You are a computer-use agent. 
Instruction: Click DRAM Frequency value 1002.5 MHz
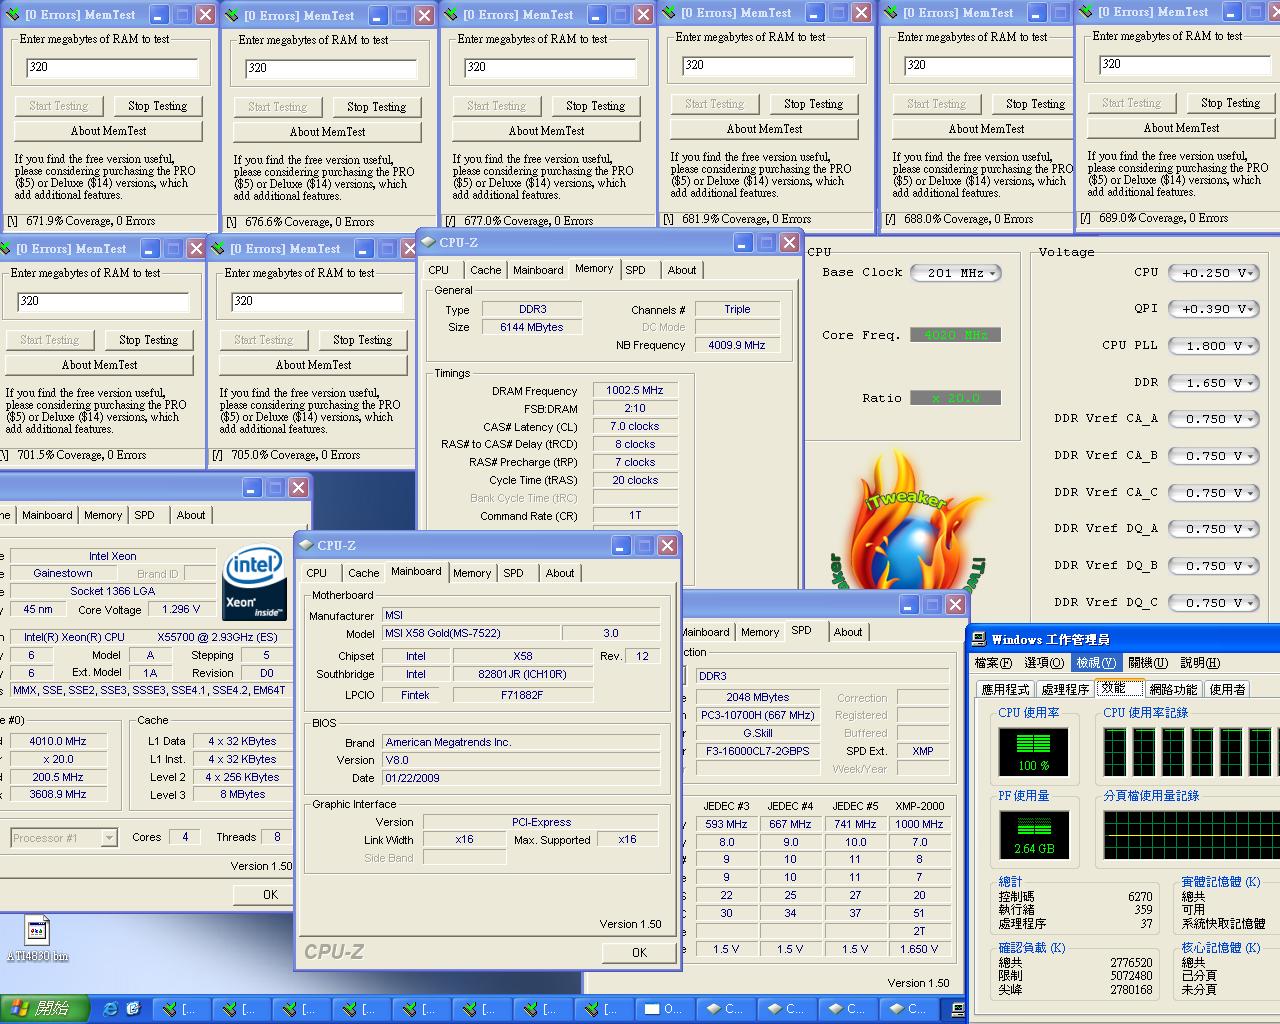(635, 390)
